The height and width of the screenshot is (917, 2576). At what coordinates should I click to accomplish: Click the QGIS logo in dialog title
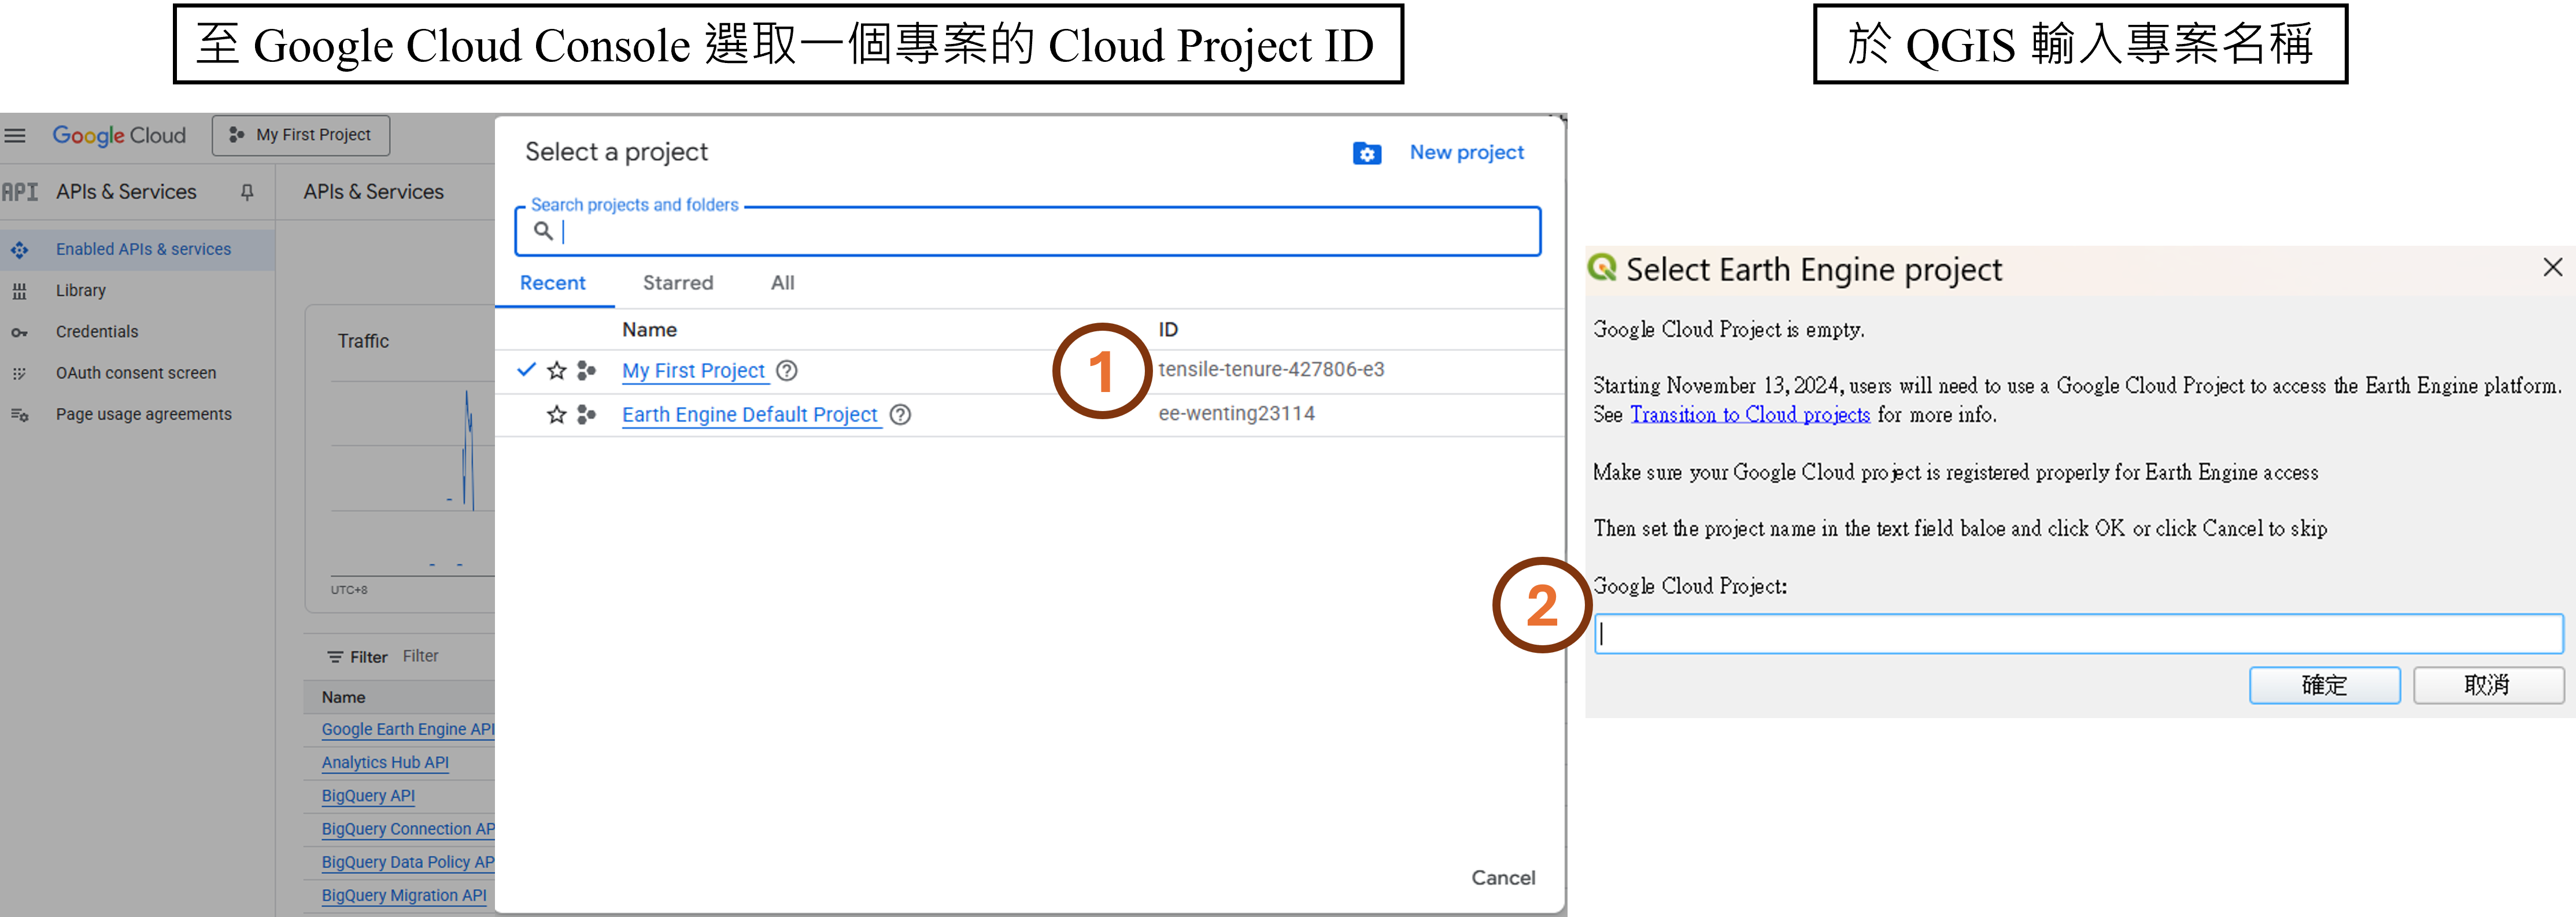tap(1603, 267)
